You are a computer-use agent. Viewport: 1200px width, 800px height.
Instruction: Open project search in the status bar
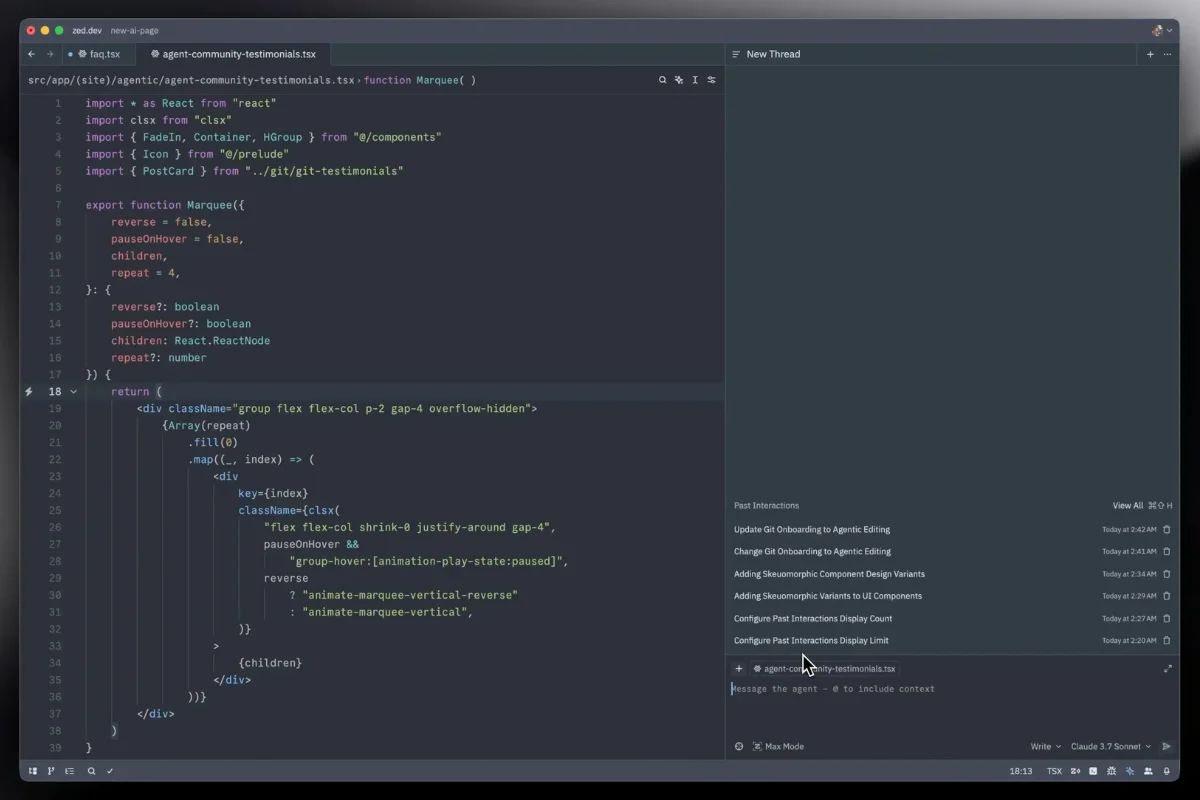point(91,771)
